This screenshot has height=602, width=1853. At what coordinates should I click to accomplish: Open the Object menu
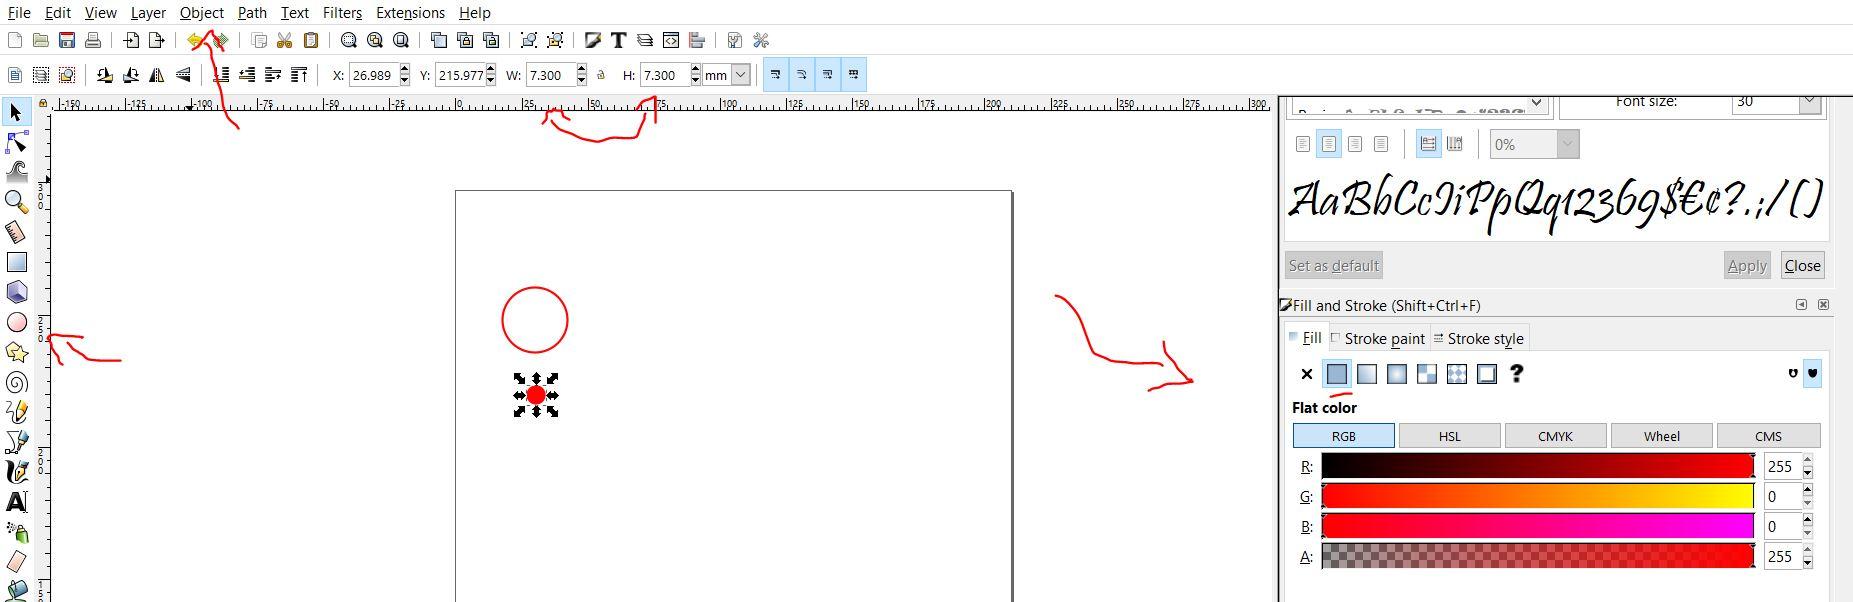201,13
